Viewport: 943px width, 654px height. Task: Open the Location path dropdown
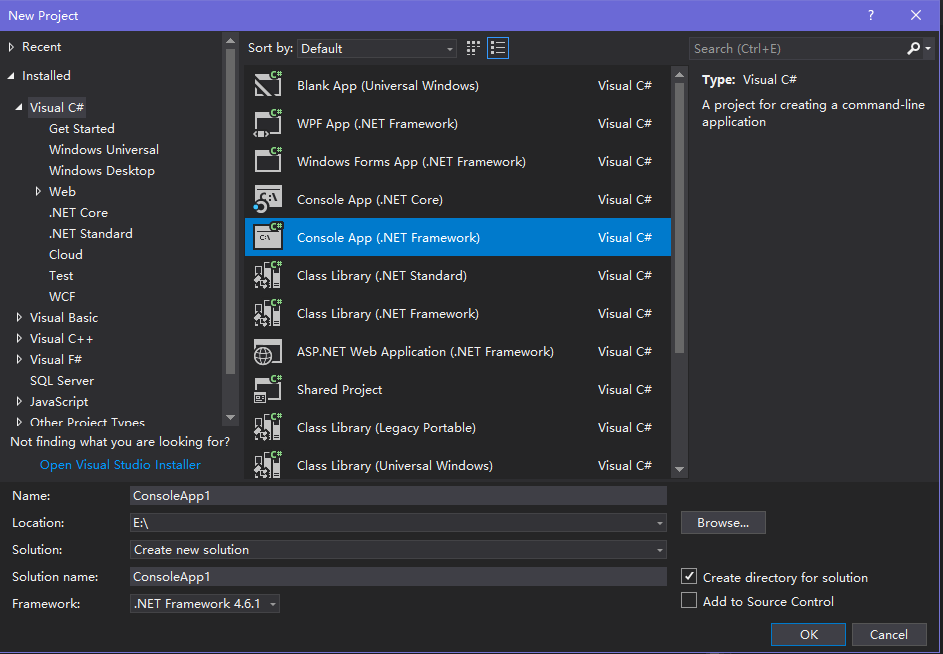660,523
